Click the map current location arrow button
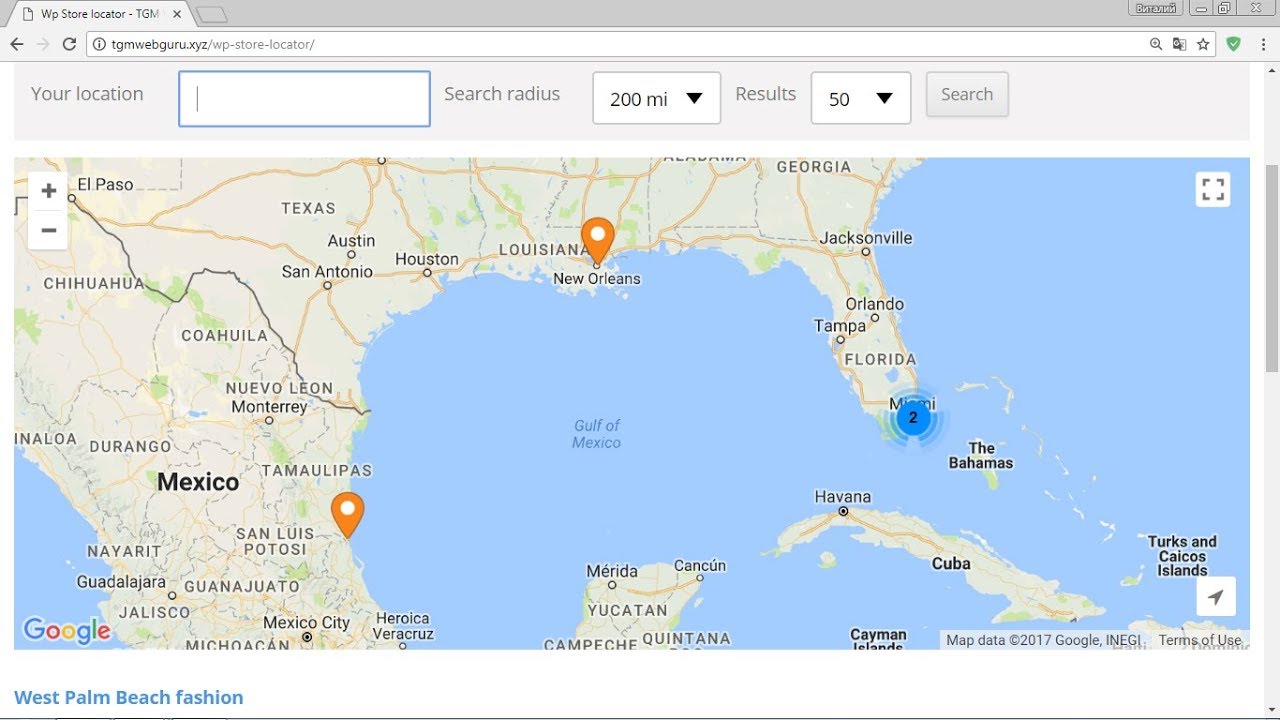 (x=1215, y=597)
